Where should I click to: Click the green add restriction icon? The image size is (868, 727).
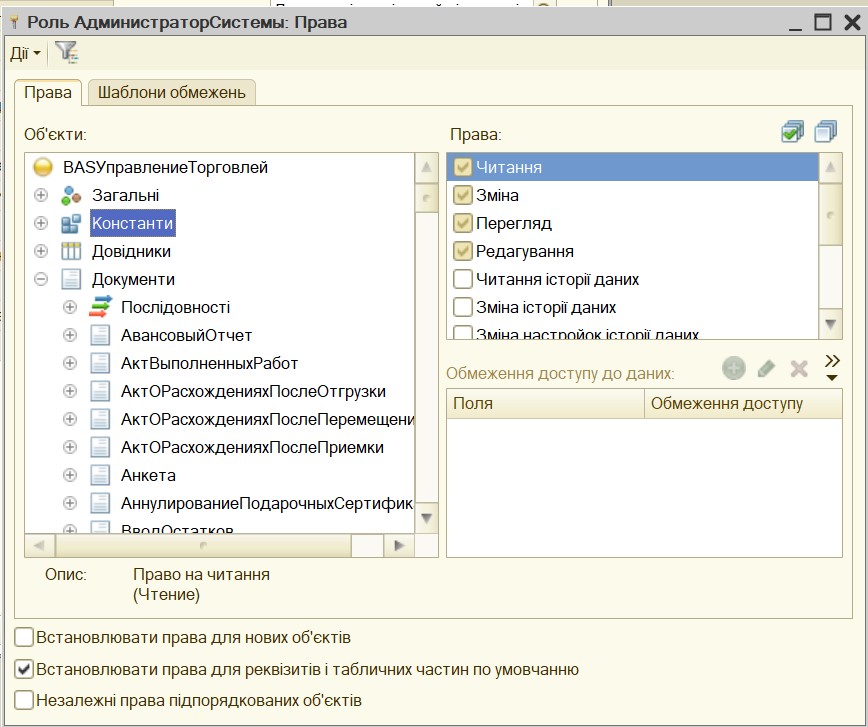pos(733,368)
